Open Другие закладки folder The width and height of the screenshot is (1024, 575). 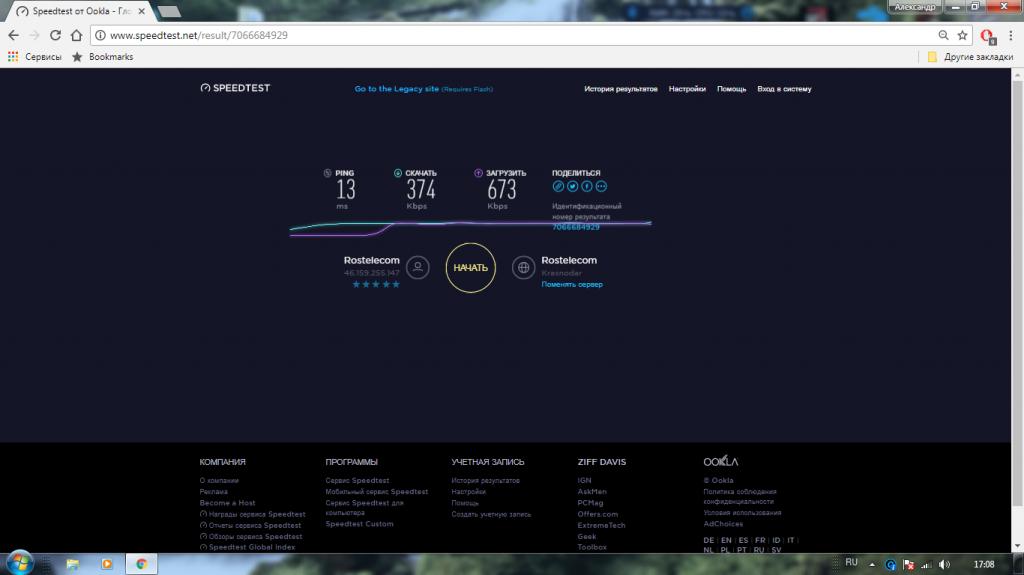(970, 57)
